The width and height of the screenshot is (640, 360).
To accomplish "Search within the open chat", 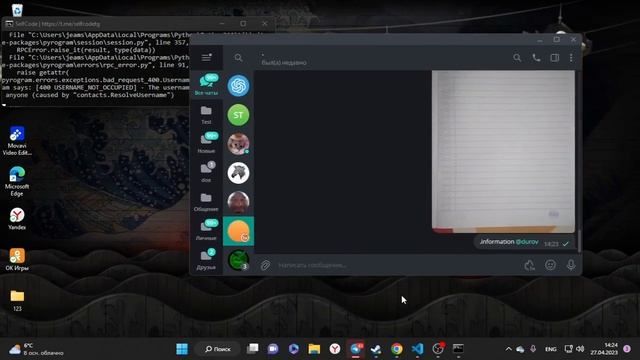I will 517,58.
